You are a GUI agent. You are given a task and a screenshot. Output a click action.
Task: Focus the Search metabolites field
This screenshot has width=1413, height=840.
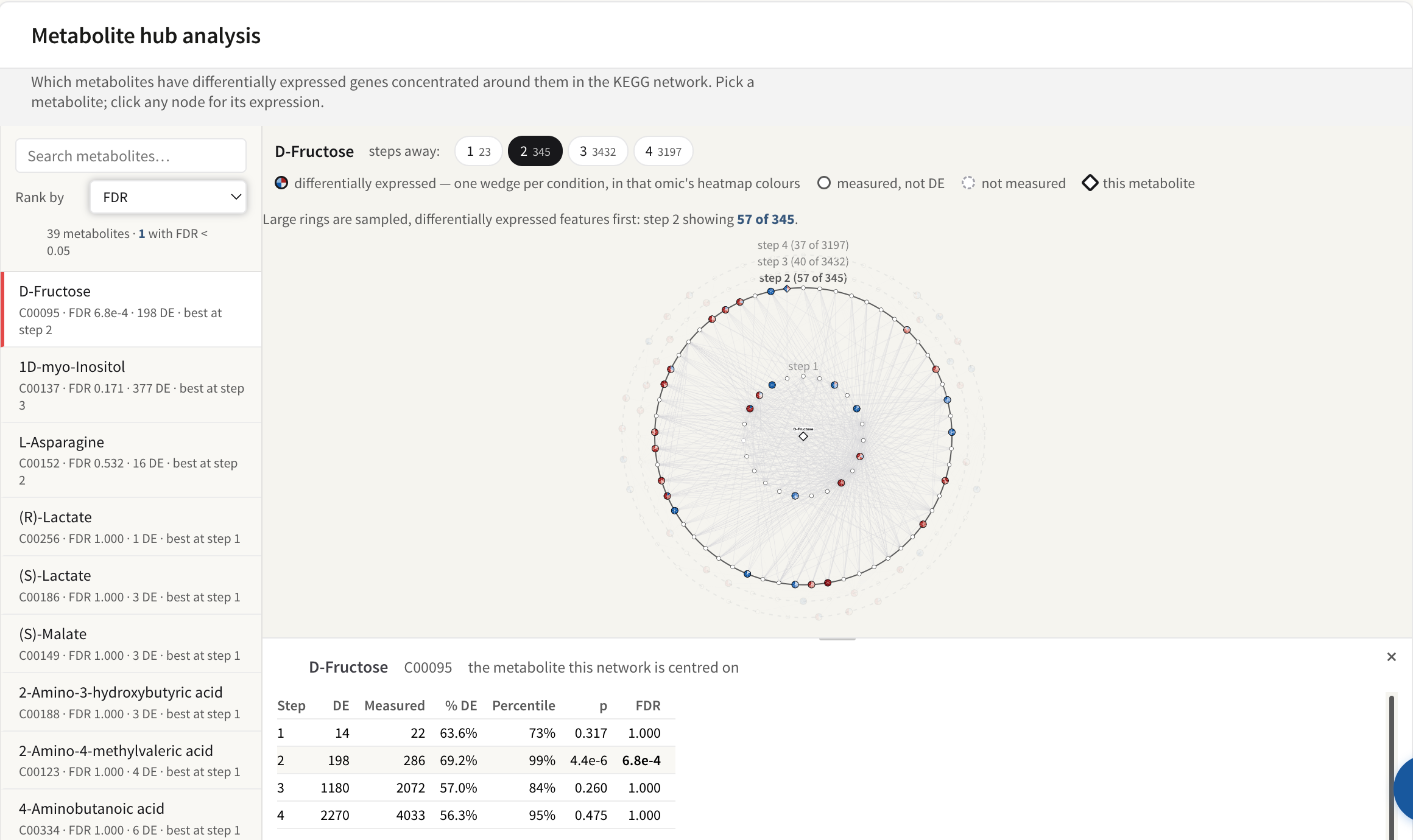coord(131,156)
